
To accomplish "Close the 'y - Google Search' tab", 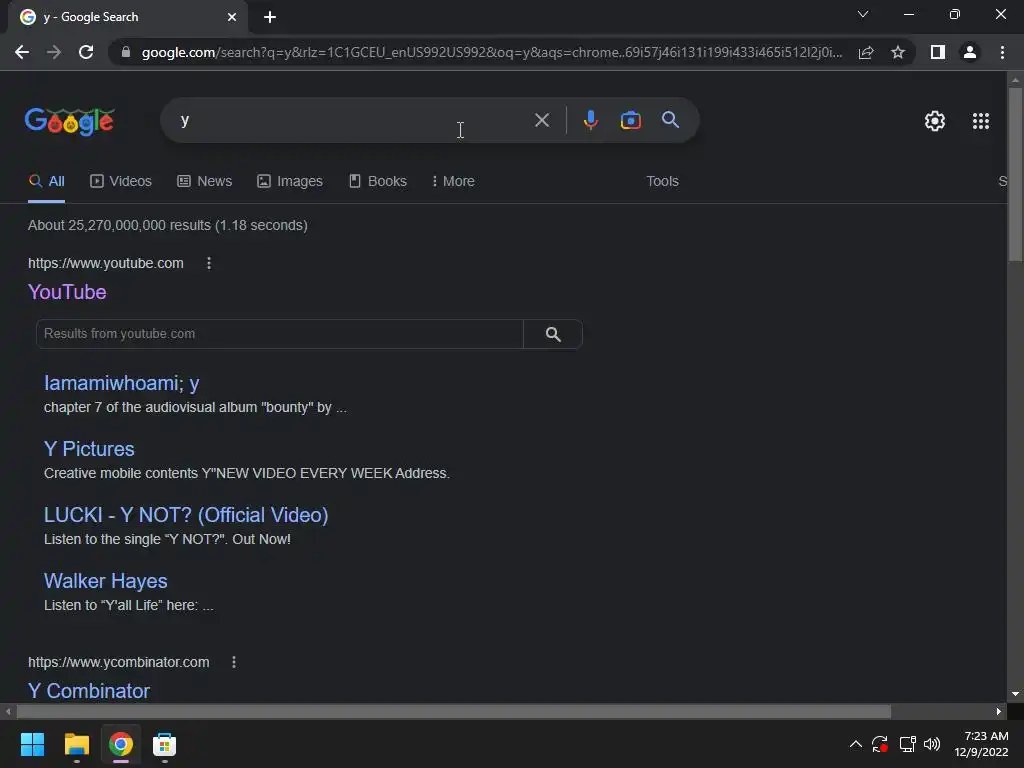I will pos(231,17).
